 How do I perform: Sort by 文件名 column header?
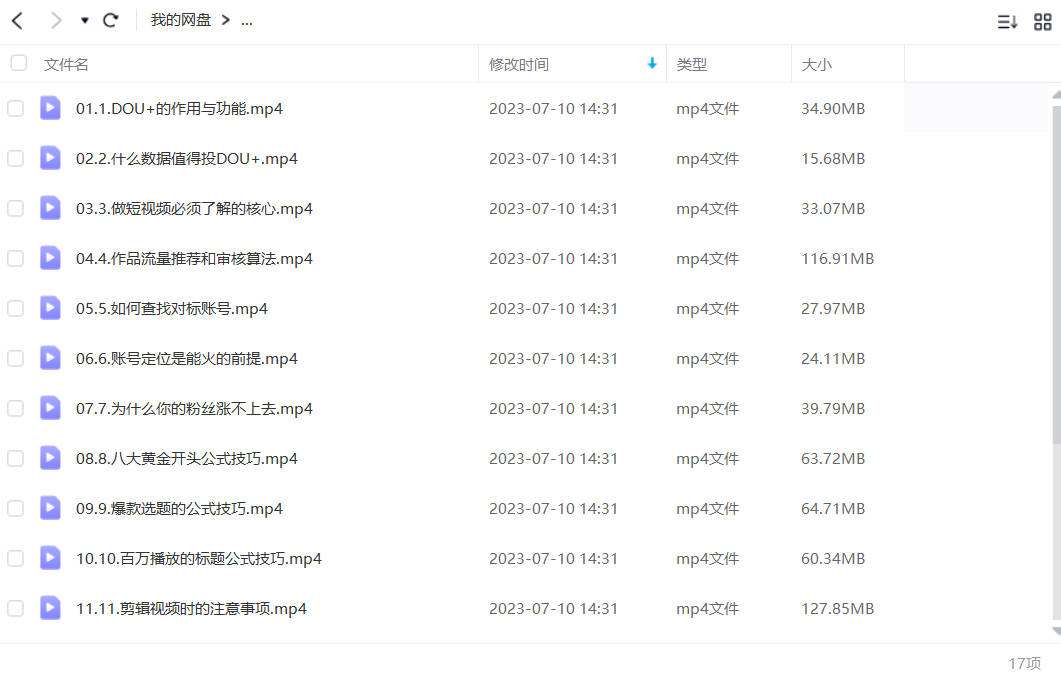(66, 64)
